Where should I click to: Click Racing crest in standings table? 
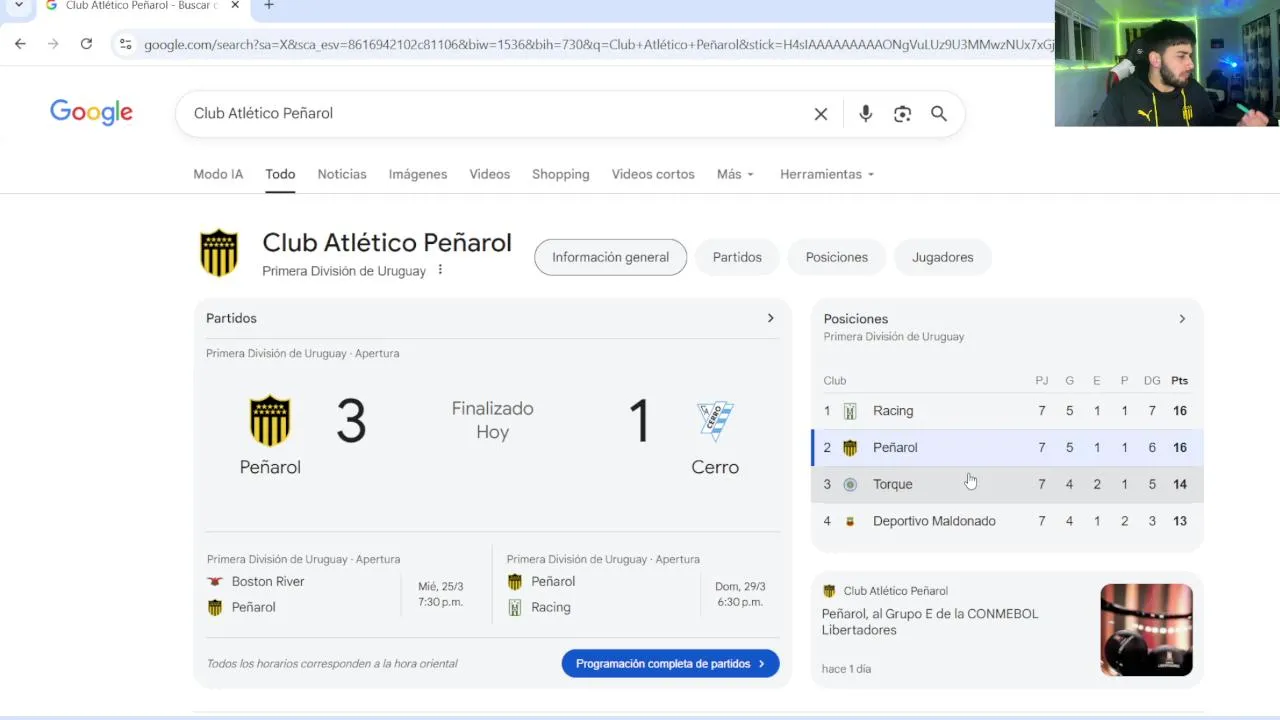point(850,411)
